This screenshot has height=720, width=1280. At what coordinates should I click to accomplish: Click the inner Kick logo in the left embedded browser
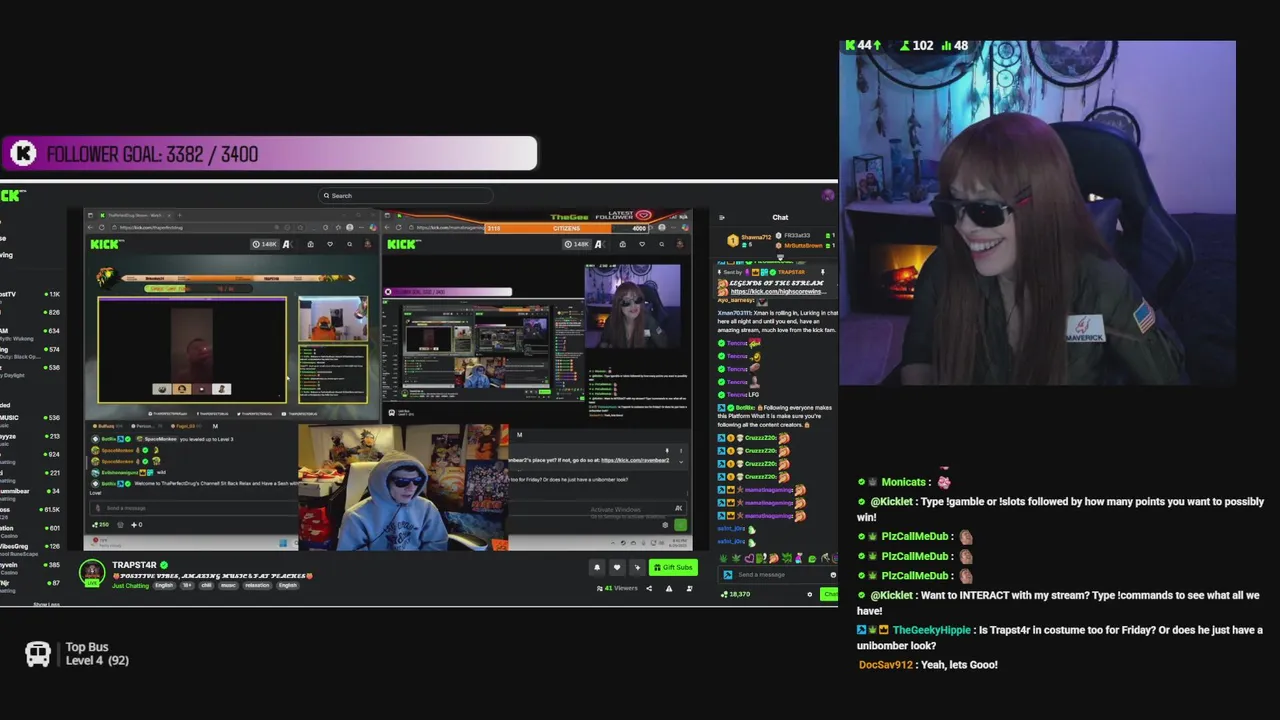(x=106, y=244)
